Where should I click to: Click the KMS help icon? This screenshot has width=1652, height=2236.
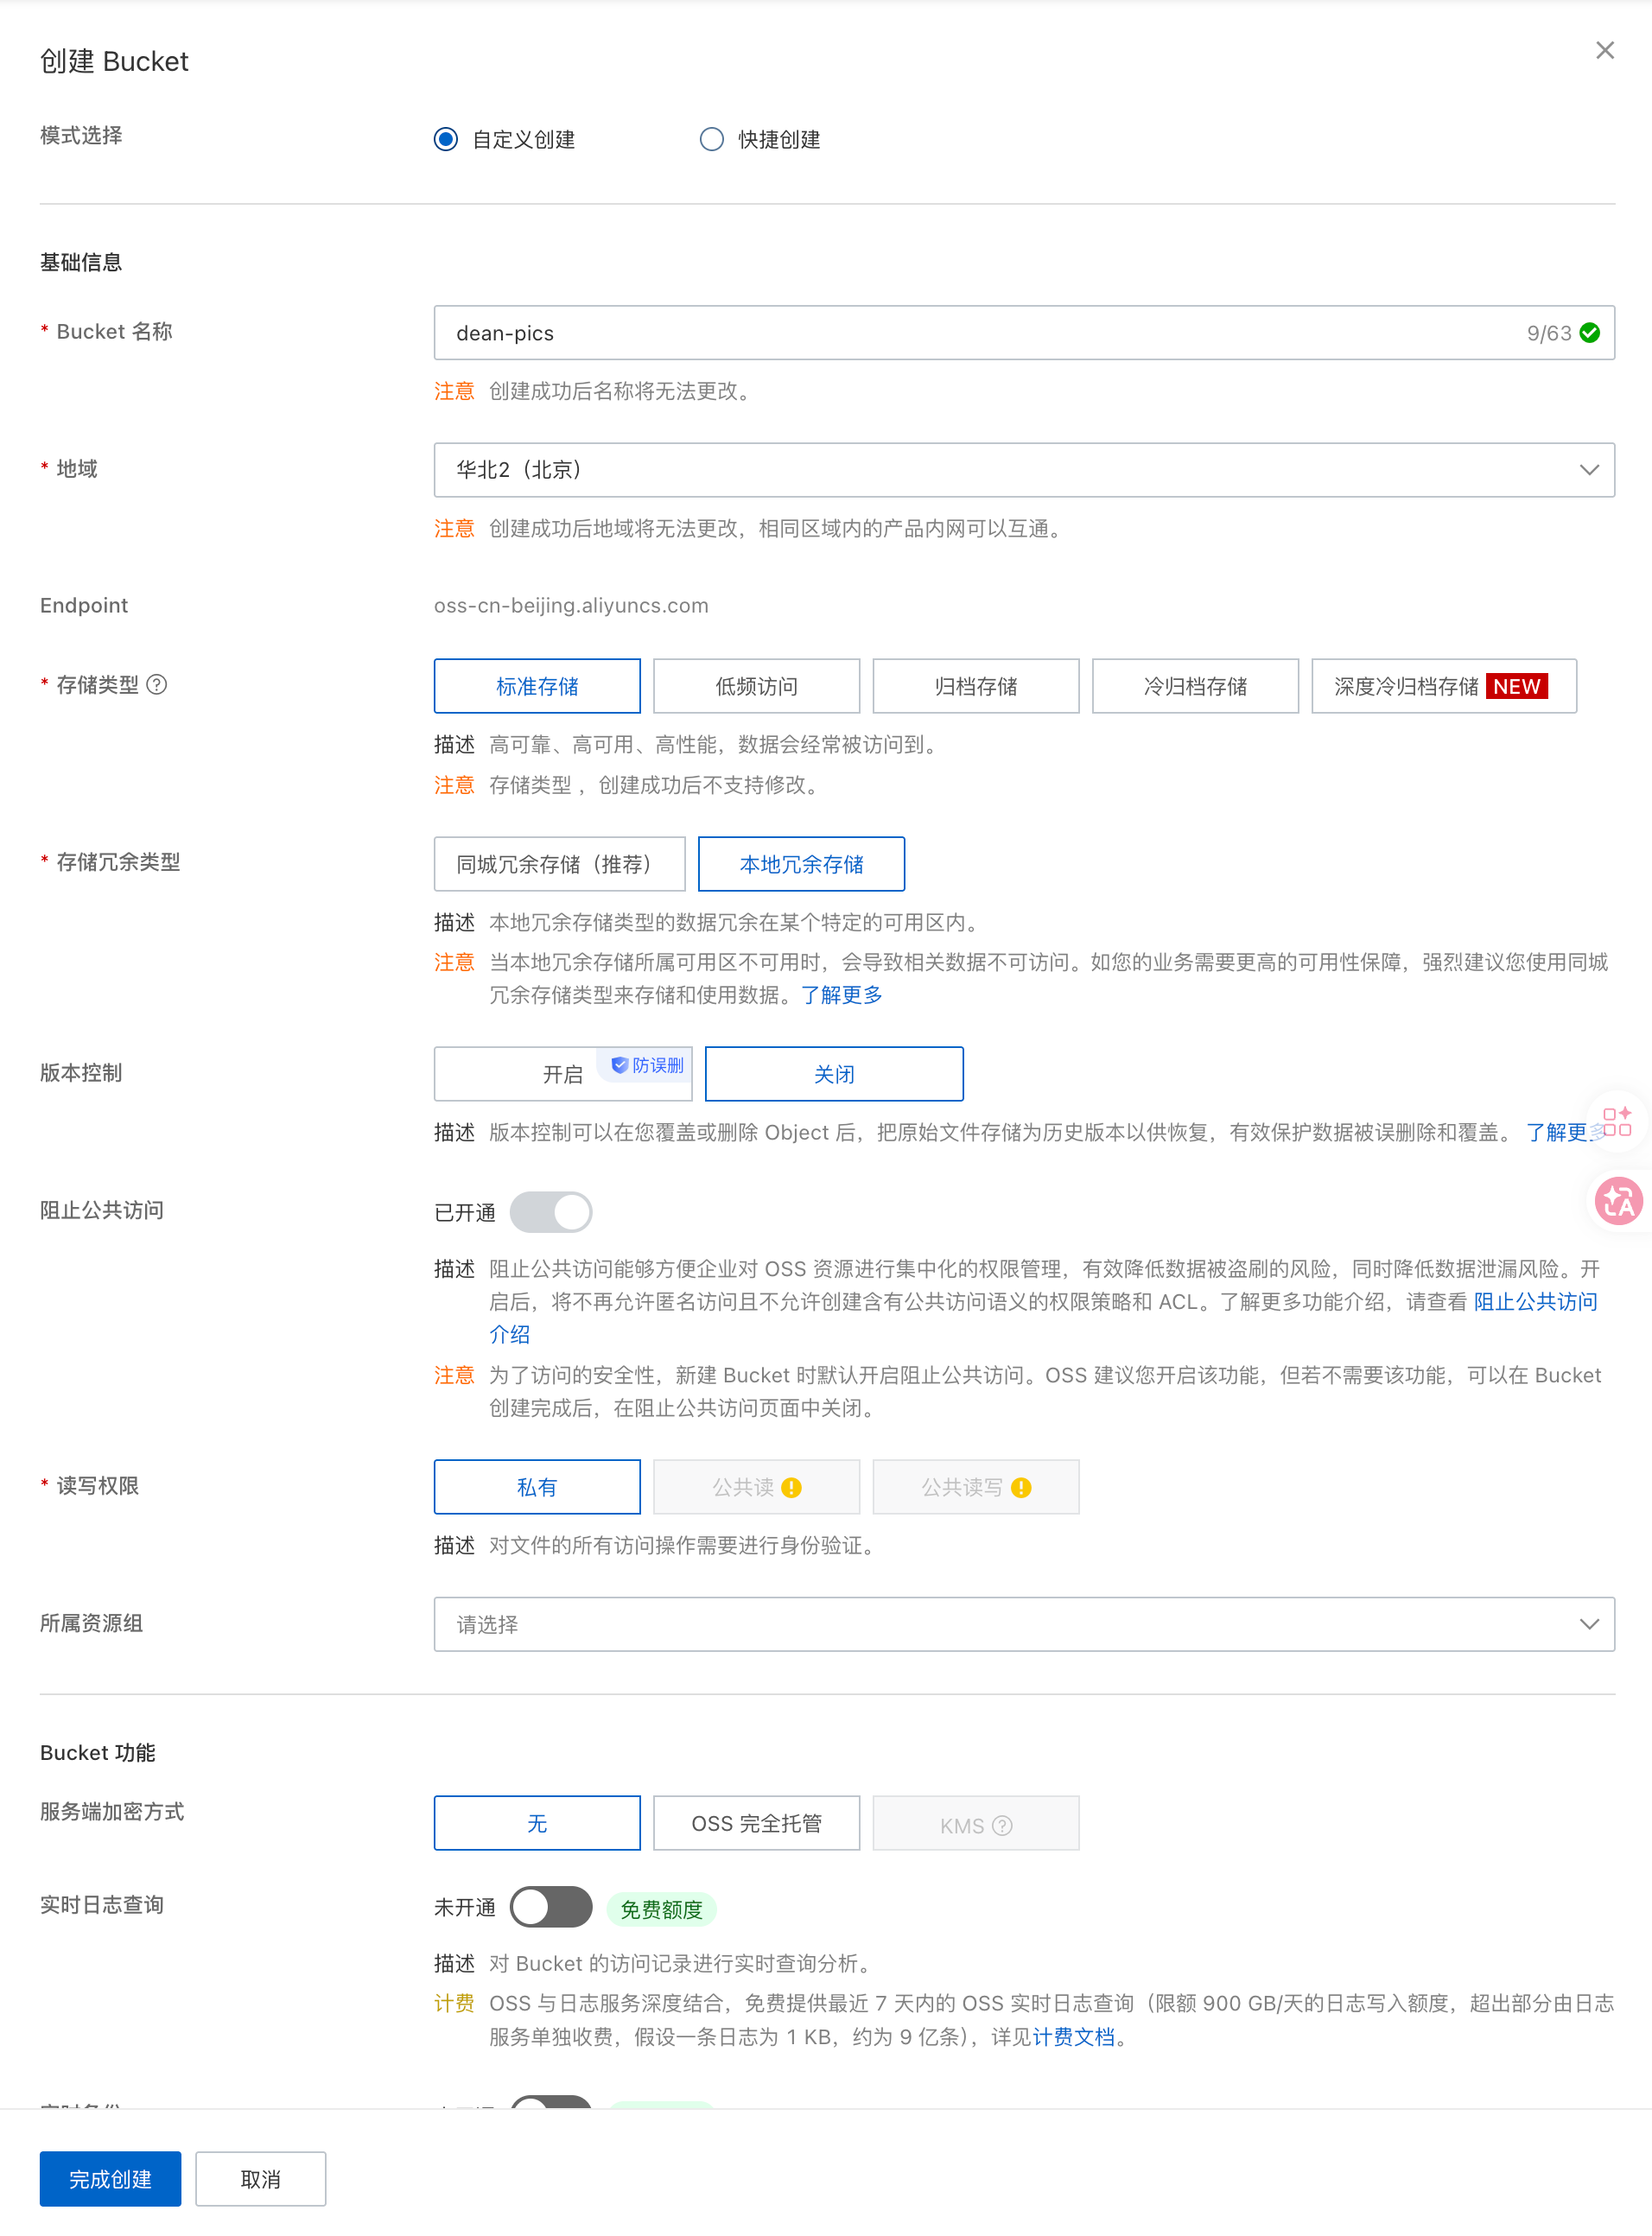point(1002,1823)
